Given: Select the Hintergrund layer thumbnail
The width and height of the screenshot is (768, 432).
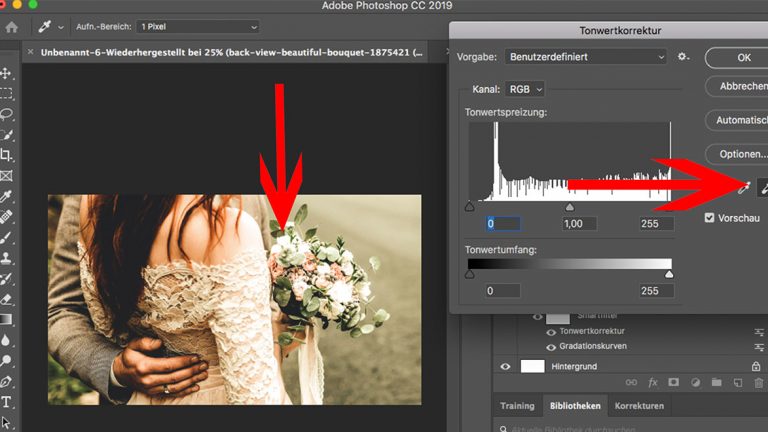Looking at the screenshot, I should coord(532,366).
